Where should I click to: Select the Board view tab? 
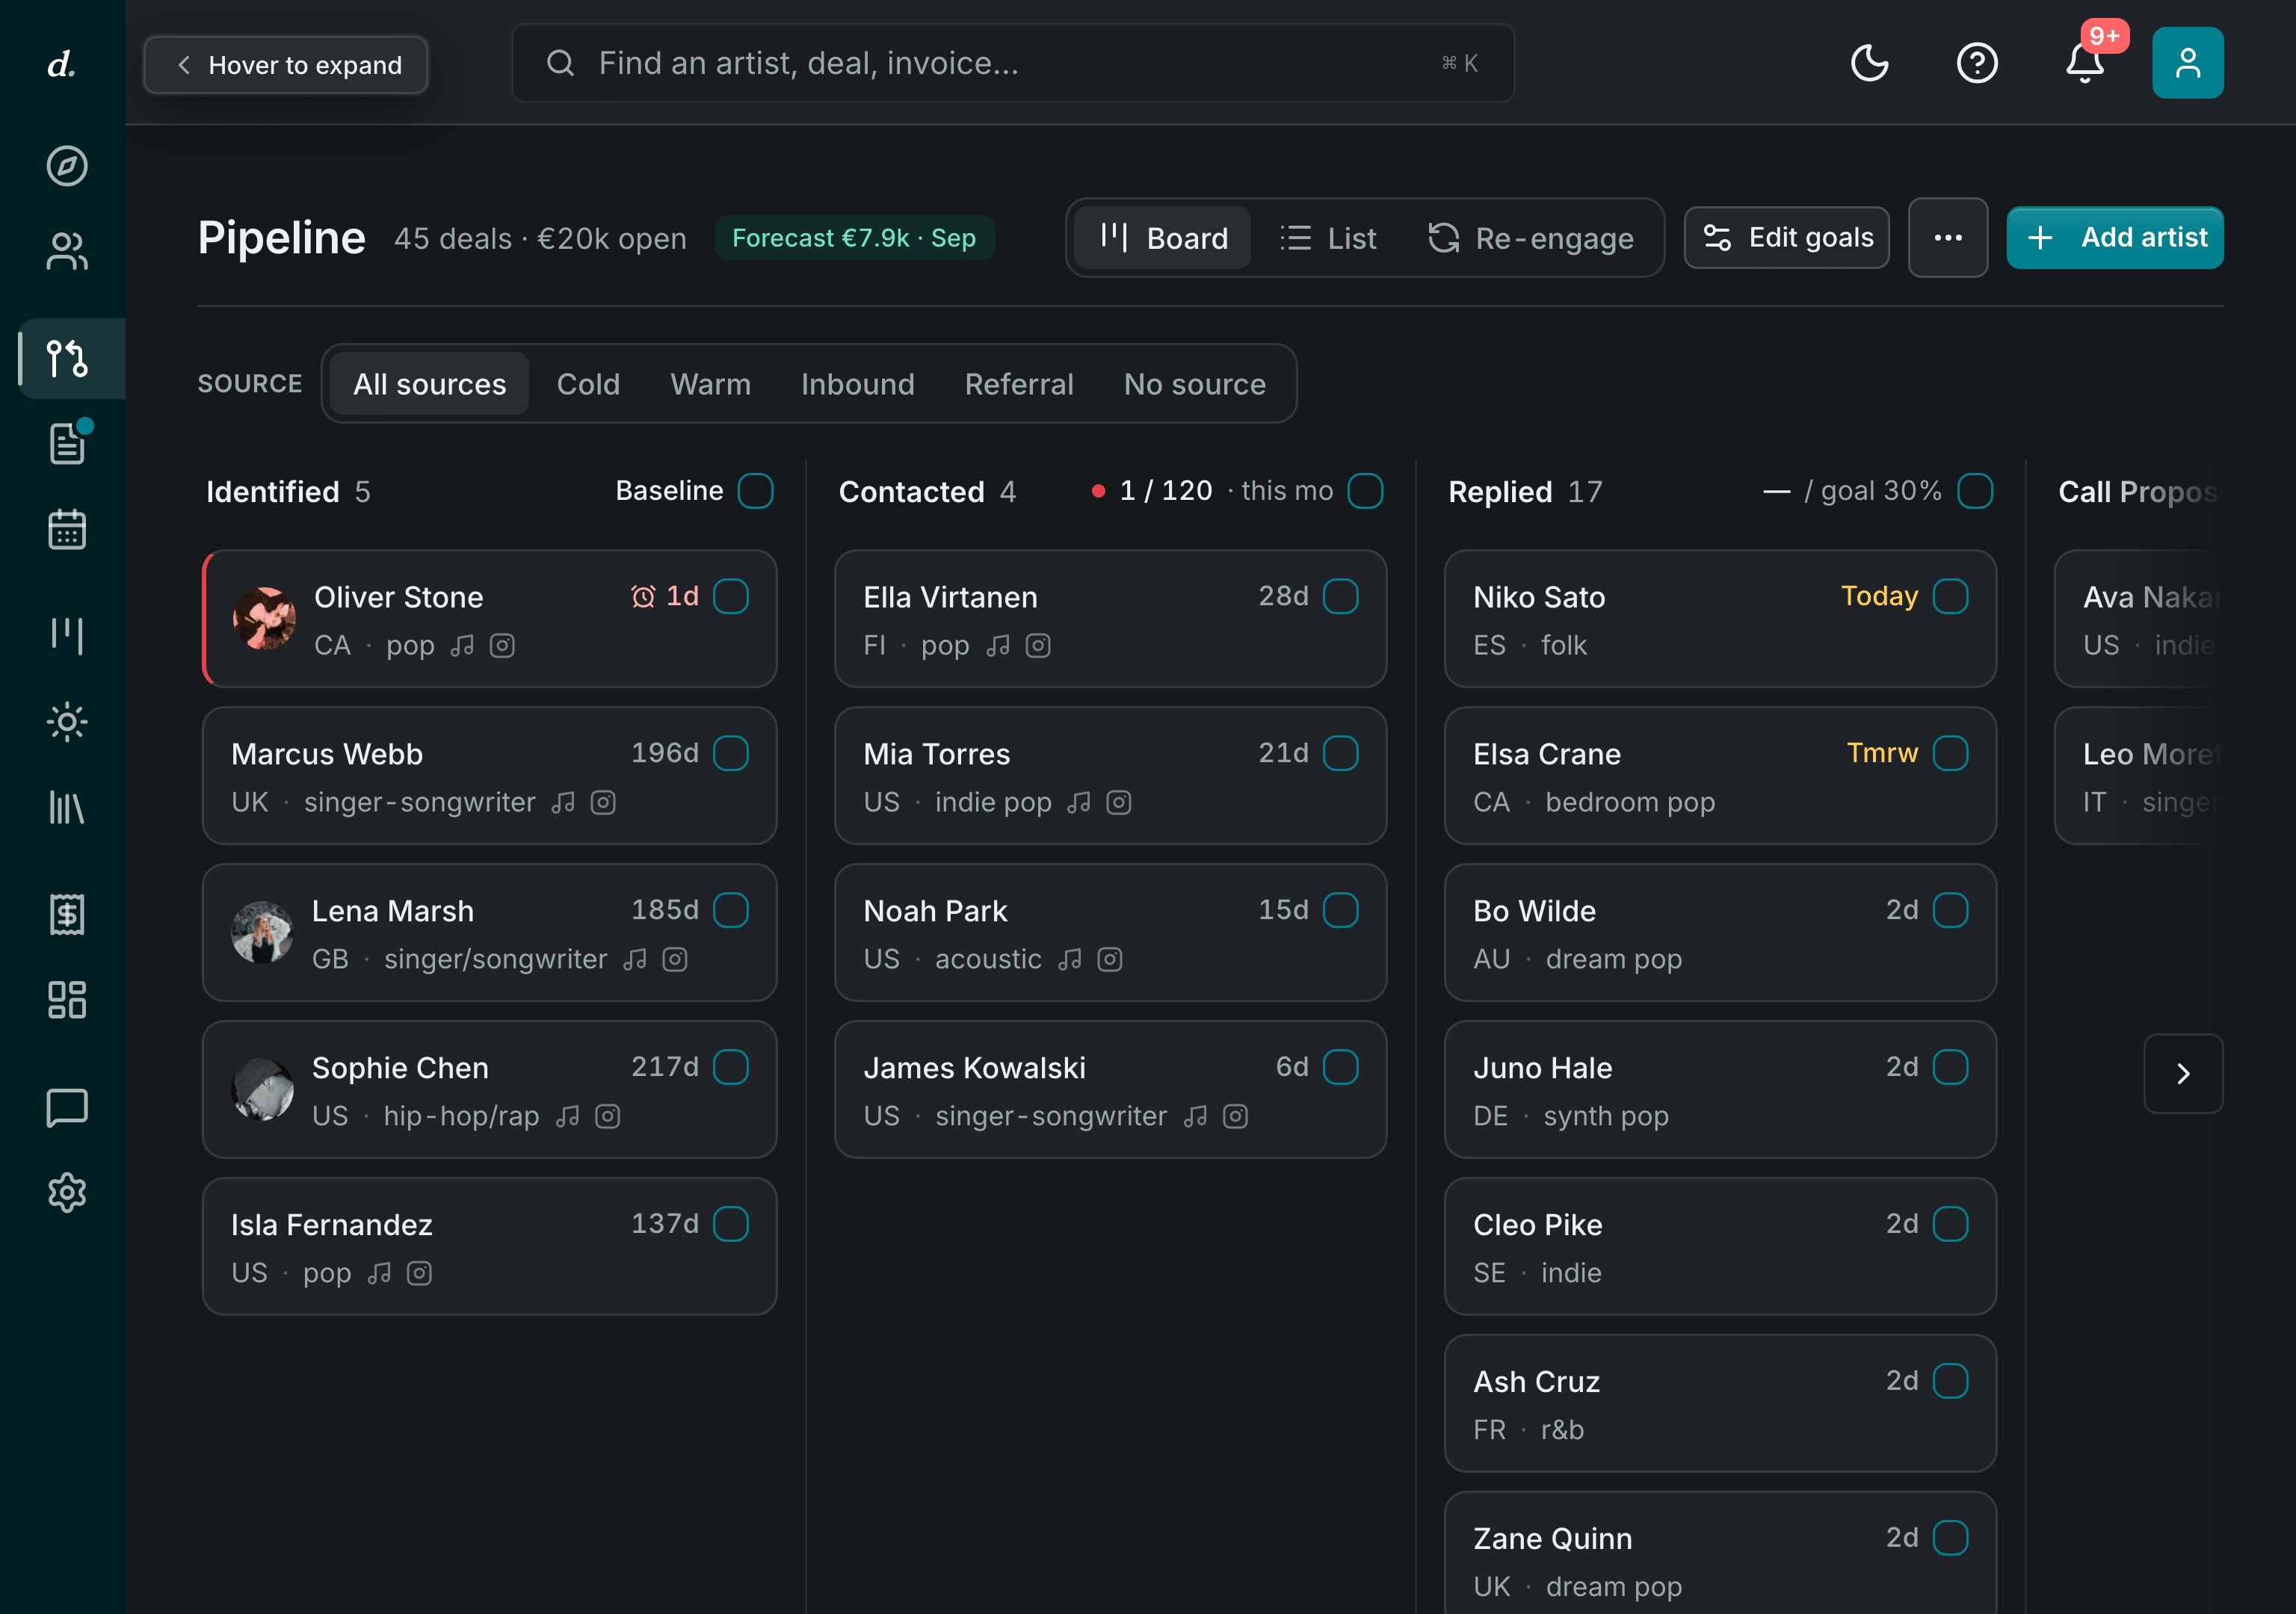[1162, 238]
